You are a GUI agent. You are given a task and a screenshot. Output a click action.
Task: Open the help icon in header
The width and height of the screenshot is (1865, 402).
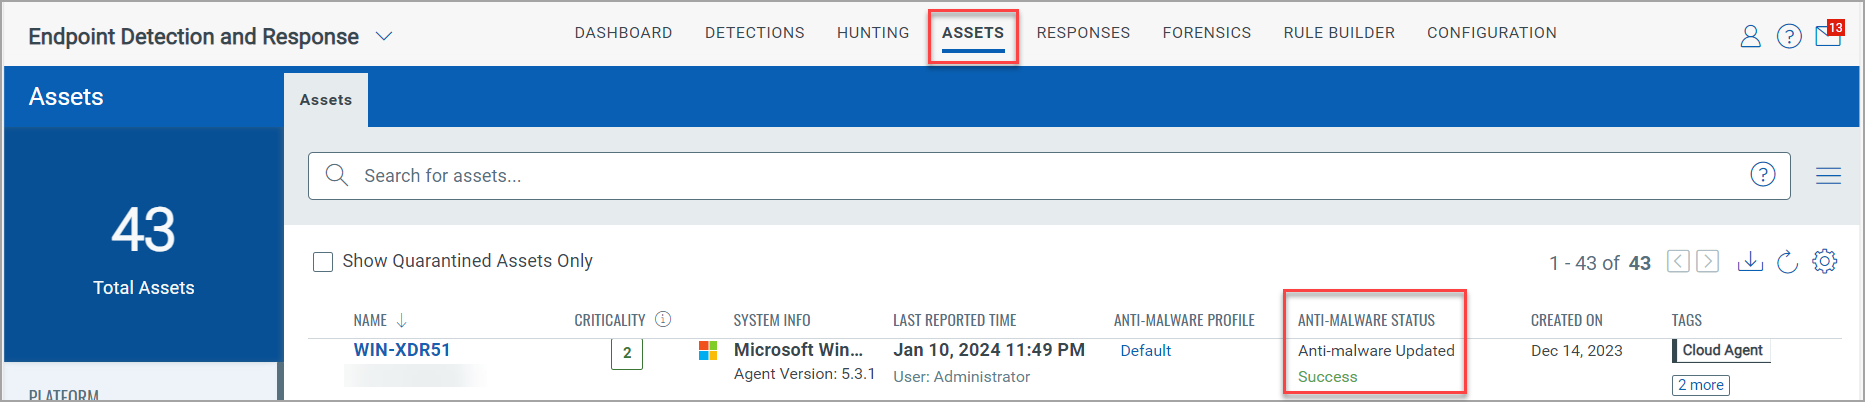1789,37
